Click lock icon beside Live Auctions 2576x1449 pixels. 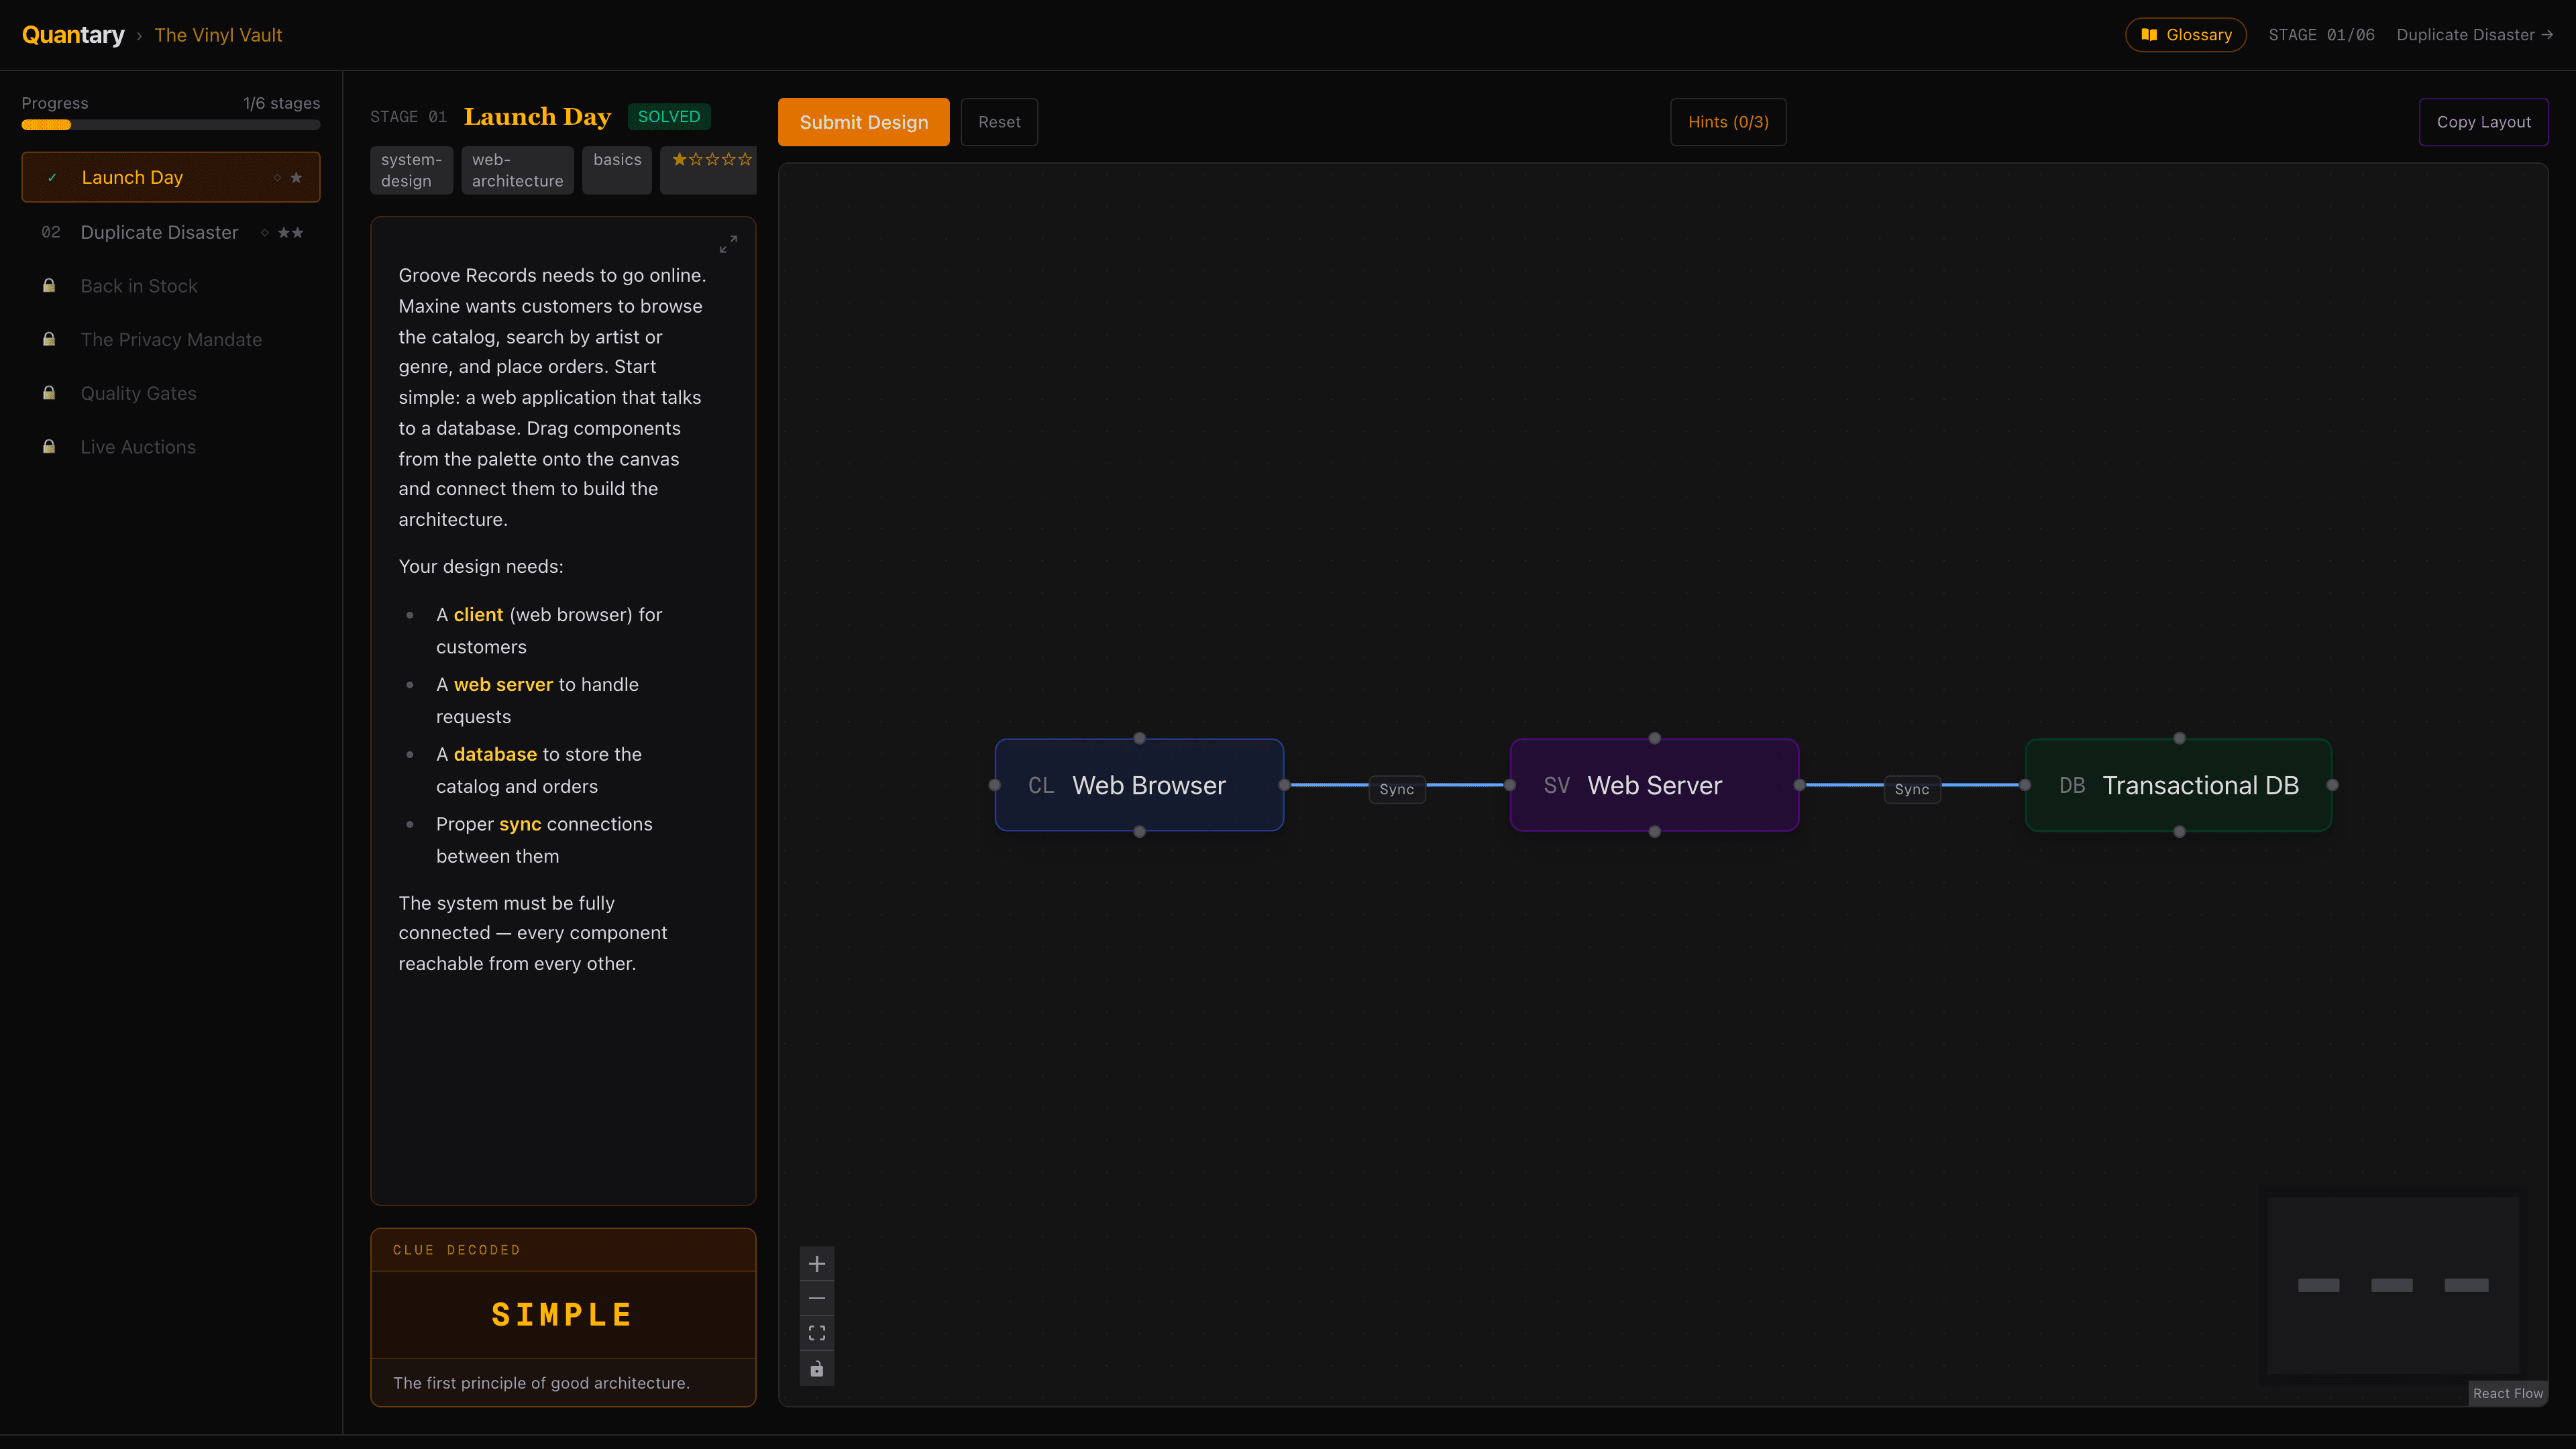point(49,447)
